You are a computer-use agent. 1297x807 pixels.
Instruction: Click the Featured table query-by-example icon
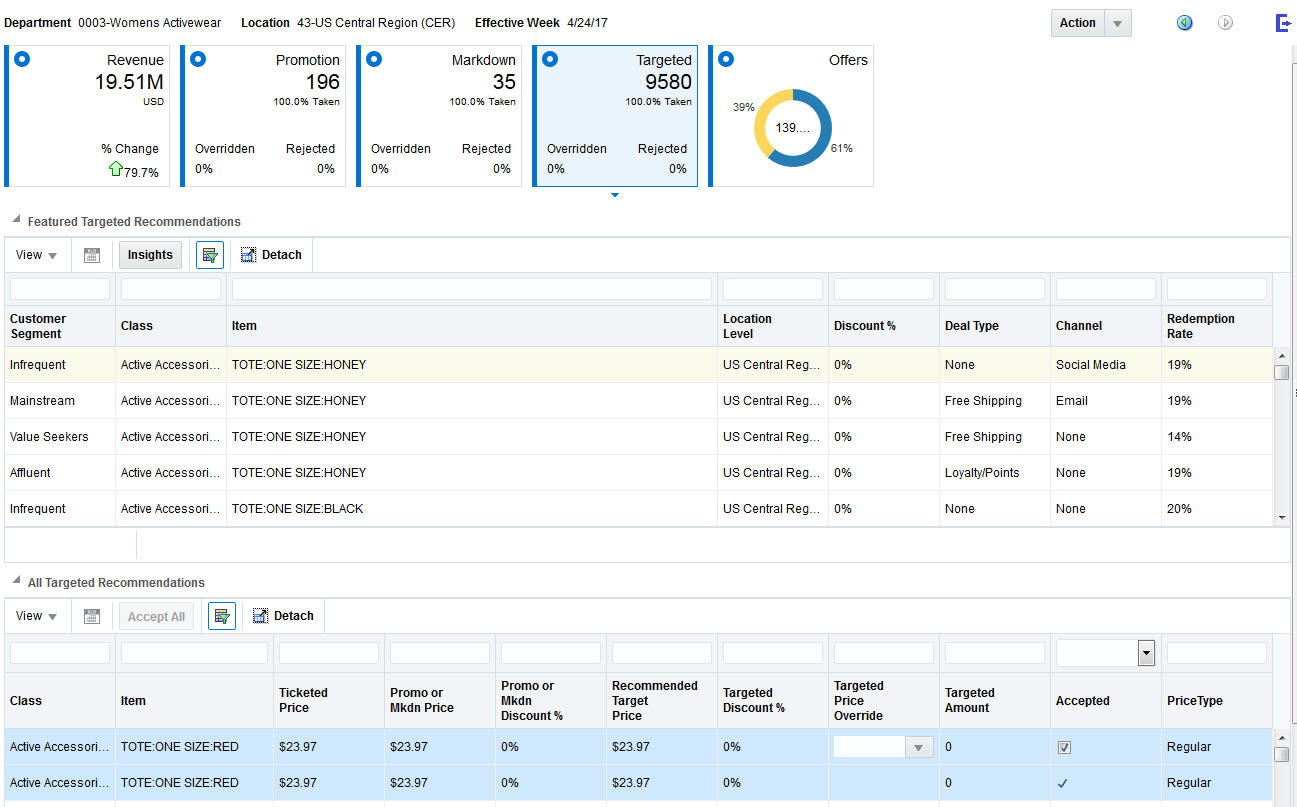click(210, 255)
